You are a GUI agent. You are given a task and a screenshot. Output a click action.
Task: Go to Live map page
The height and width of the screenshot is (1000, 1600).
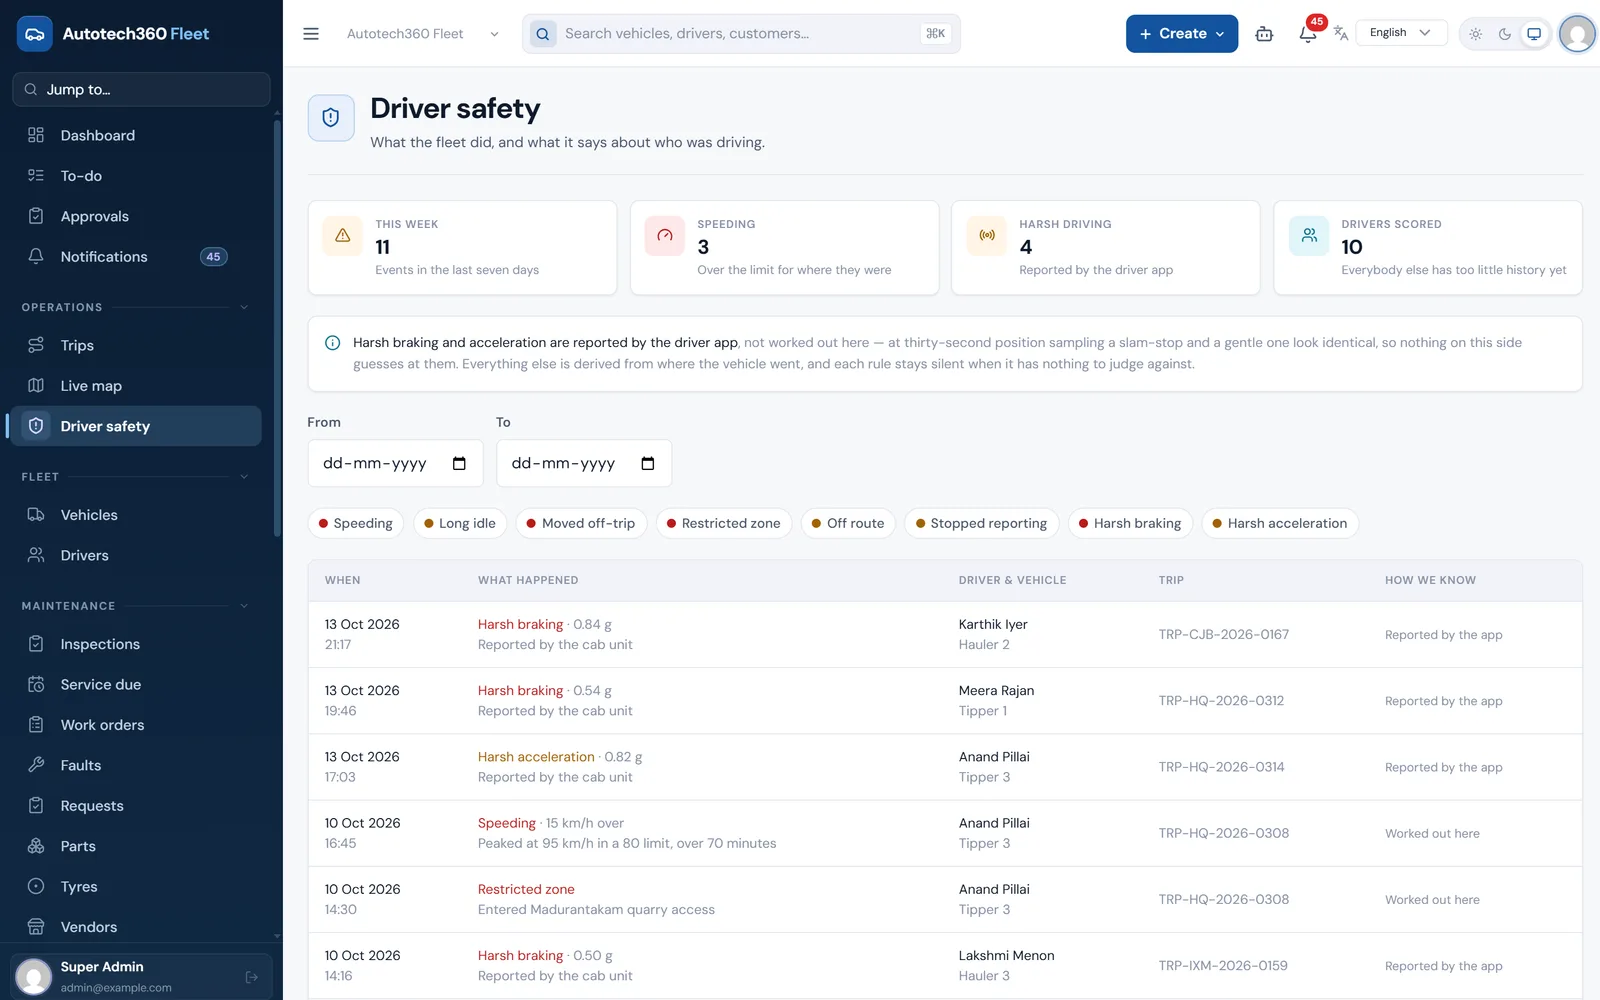tap(134, 386)
